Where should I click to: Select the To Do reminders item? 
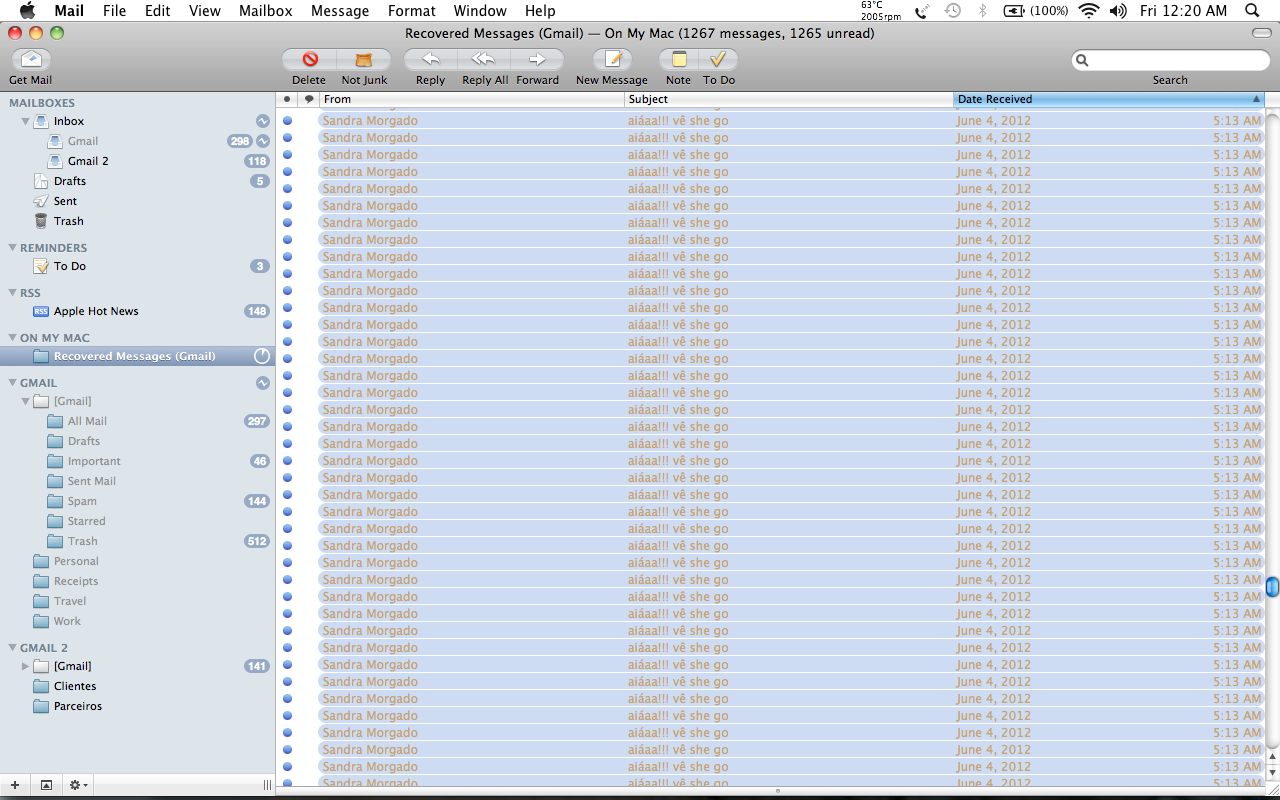[x=70, y=266]
